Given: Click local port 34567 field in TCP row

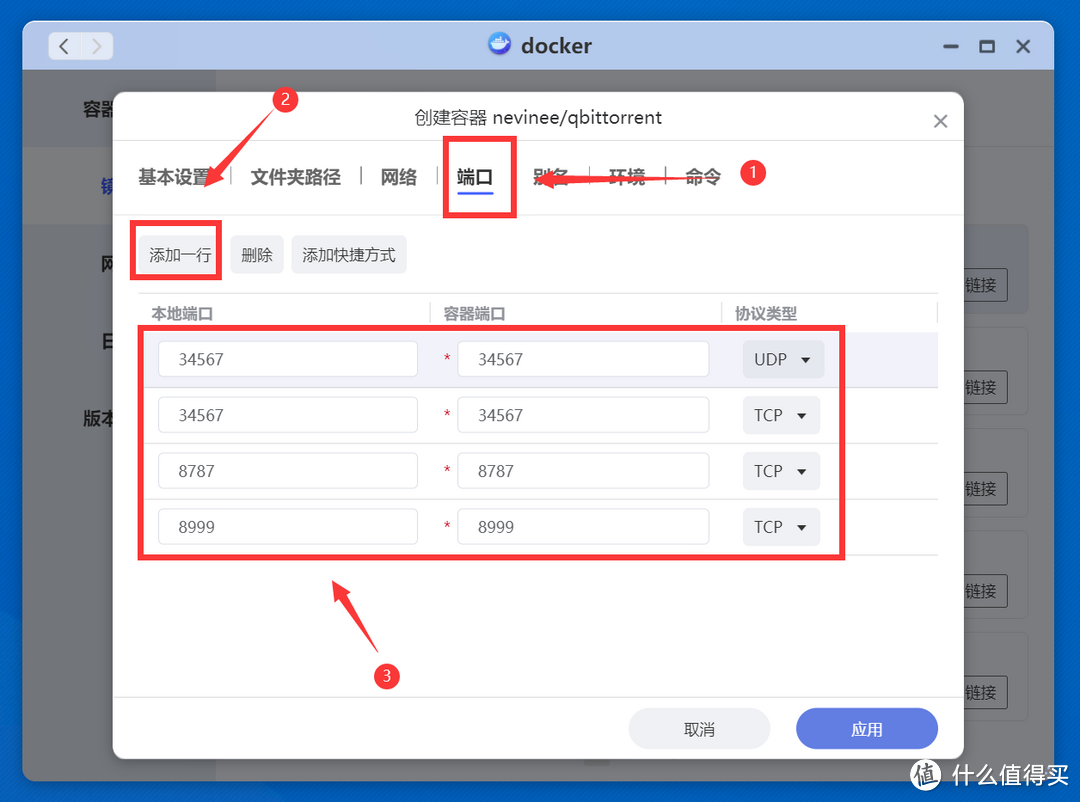Looking at the screenshot, I should point(288,415).
